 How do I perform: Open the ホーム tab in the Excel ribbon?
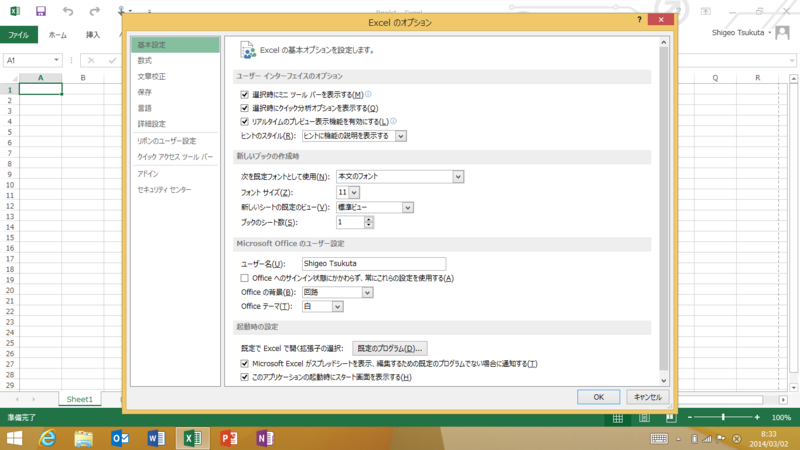tap(58, 35)
